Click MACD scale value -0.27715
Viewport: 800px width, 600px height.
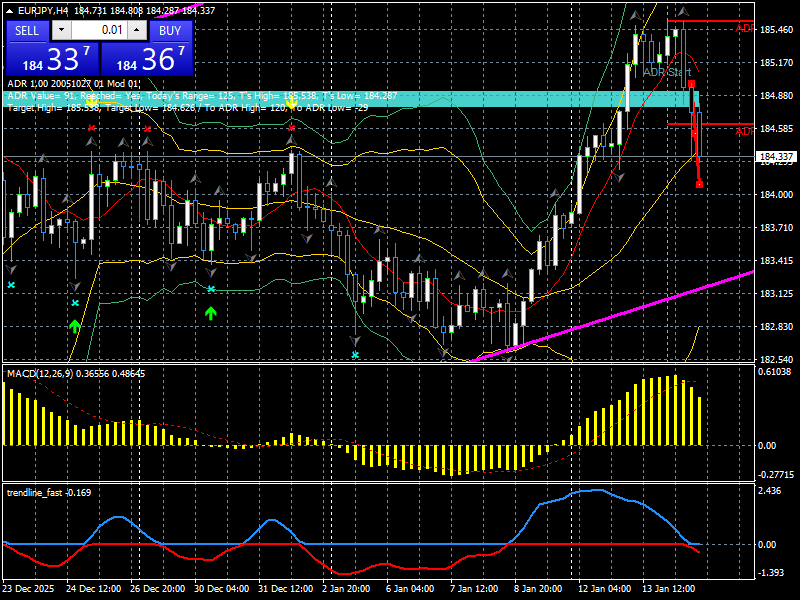776,474
